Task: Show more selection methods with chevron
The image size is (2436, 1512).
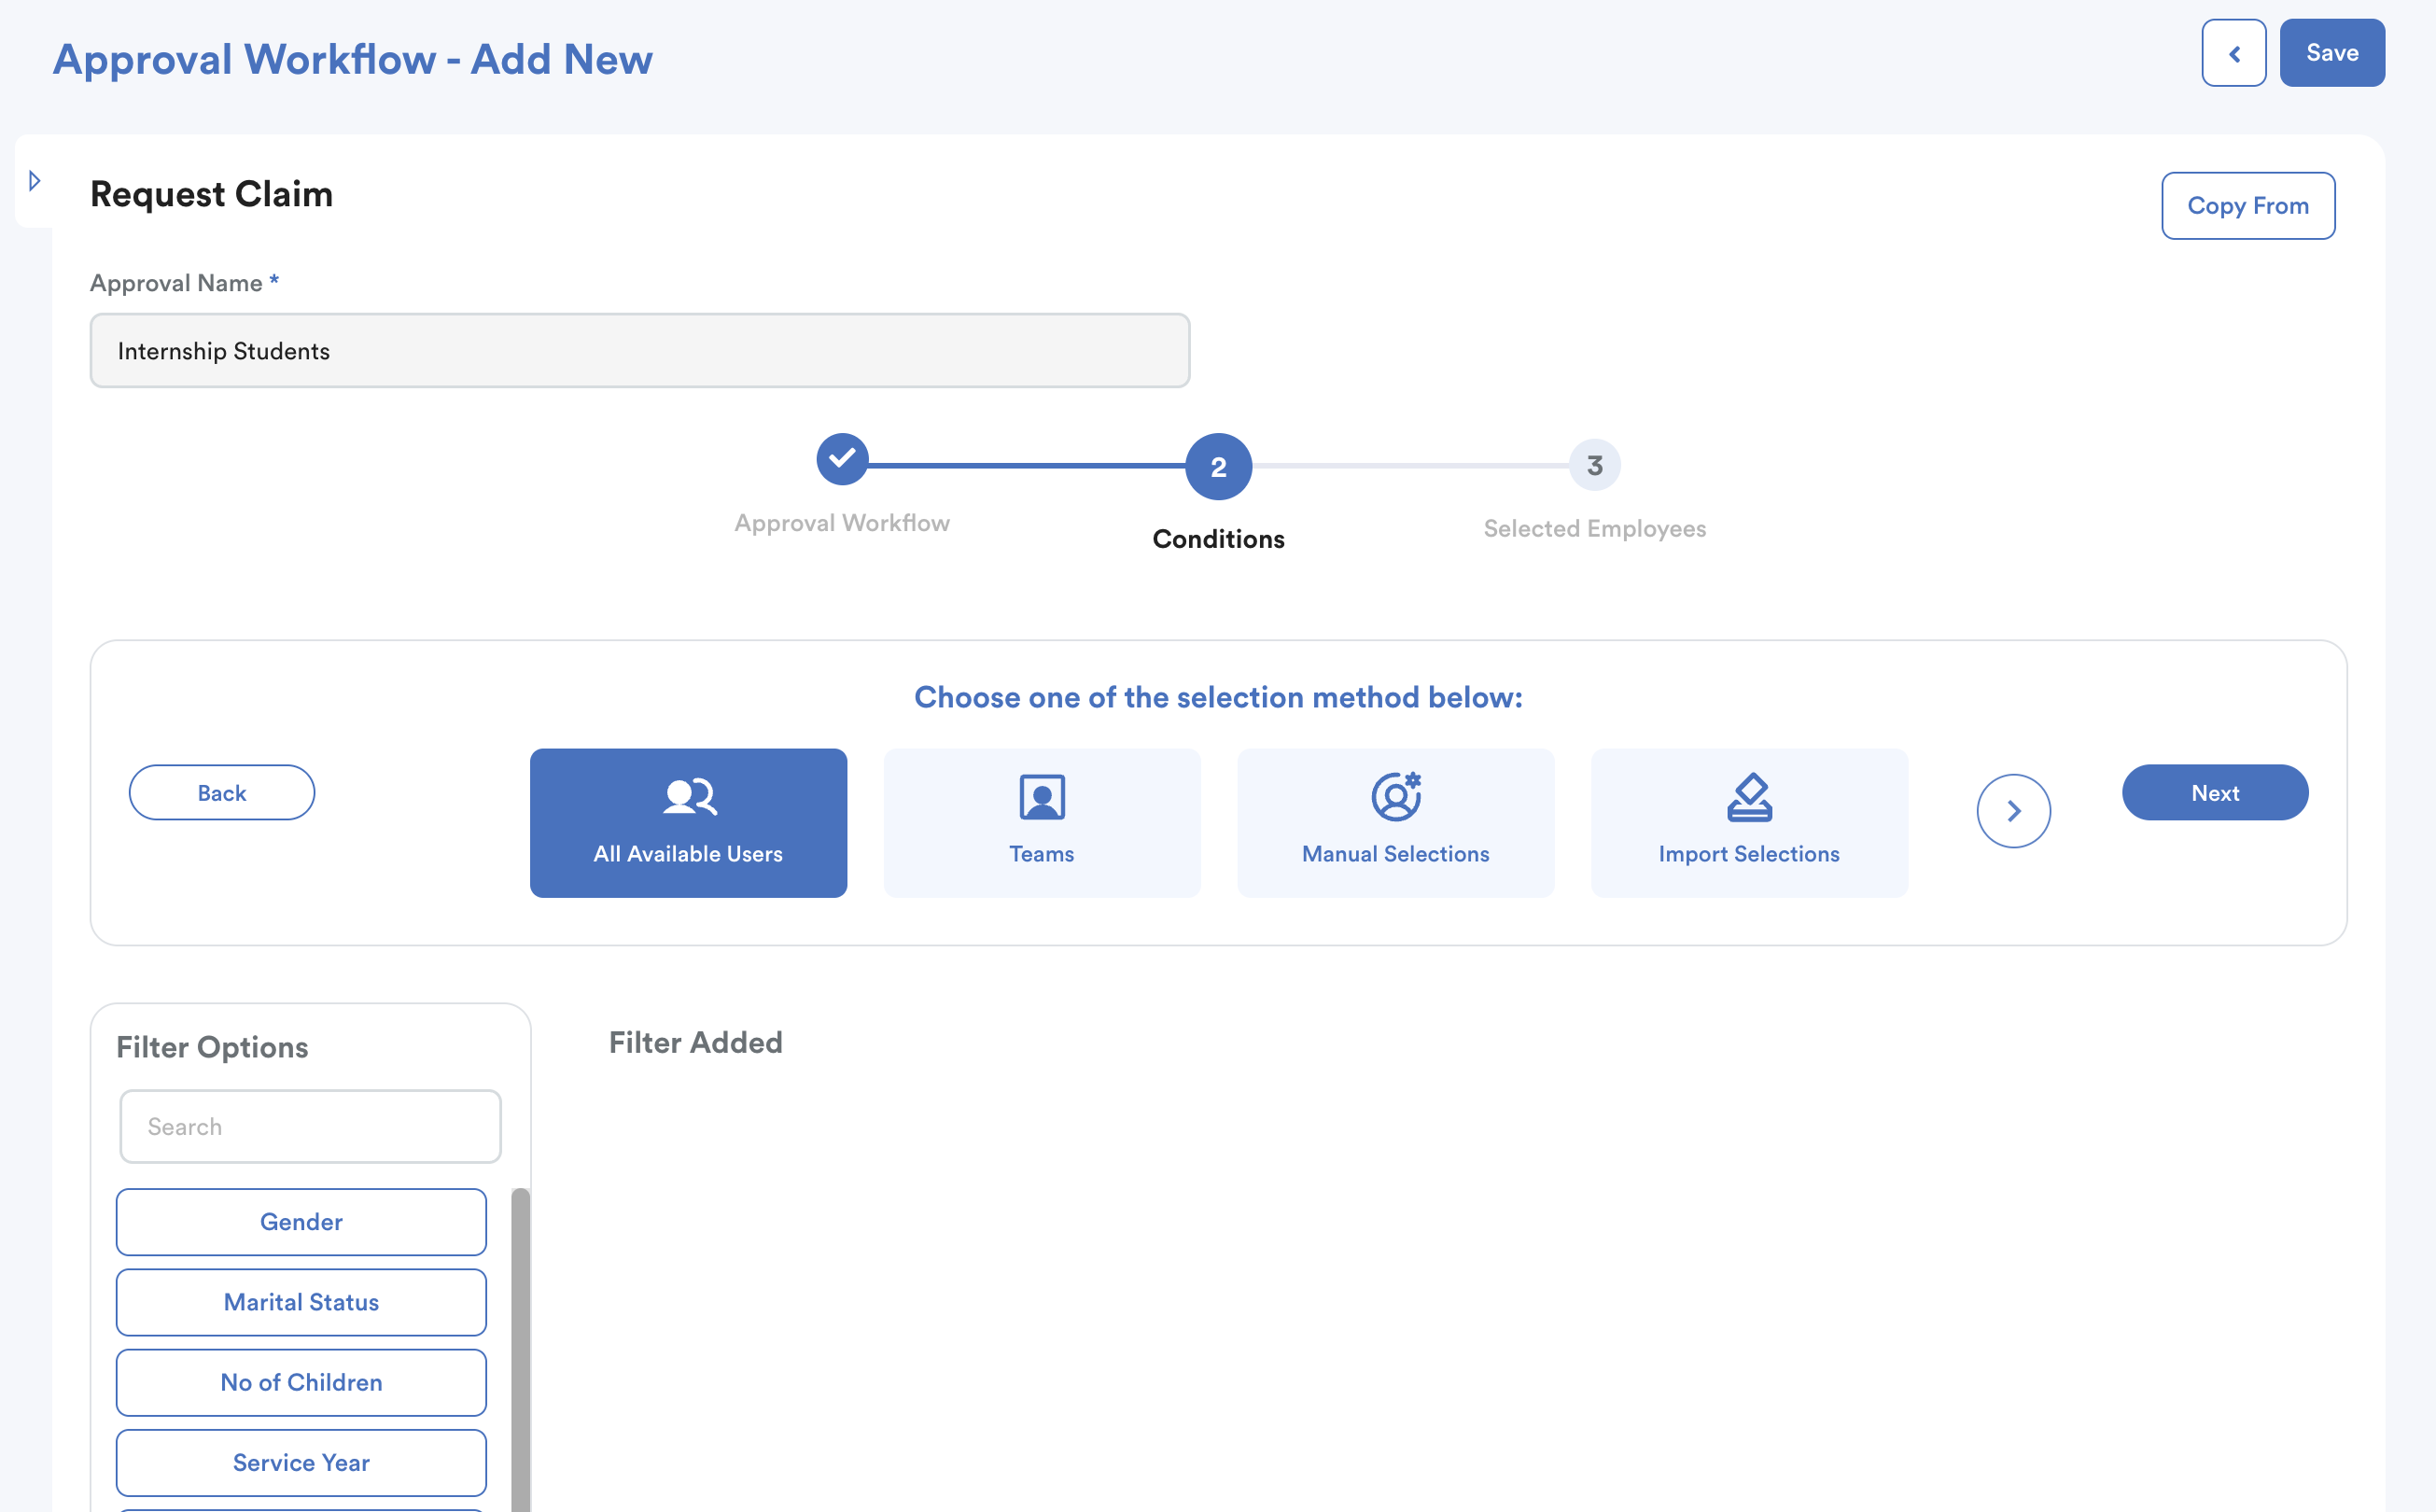Action: coord(2013,811)
